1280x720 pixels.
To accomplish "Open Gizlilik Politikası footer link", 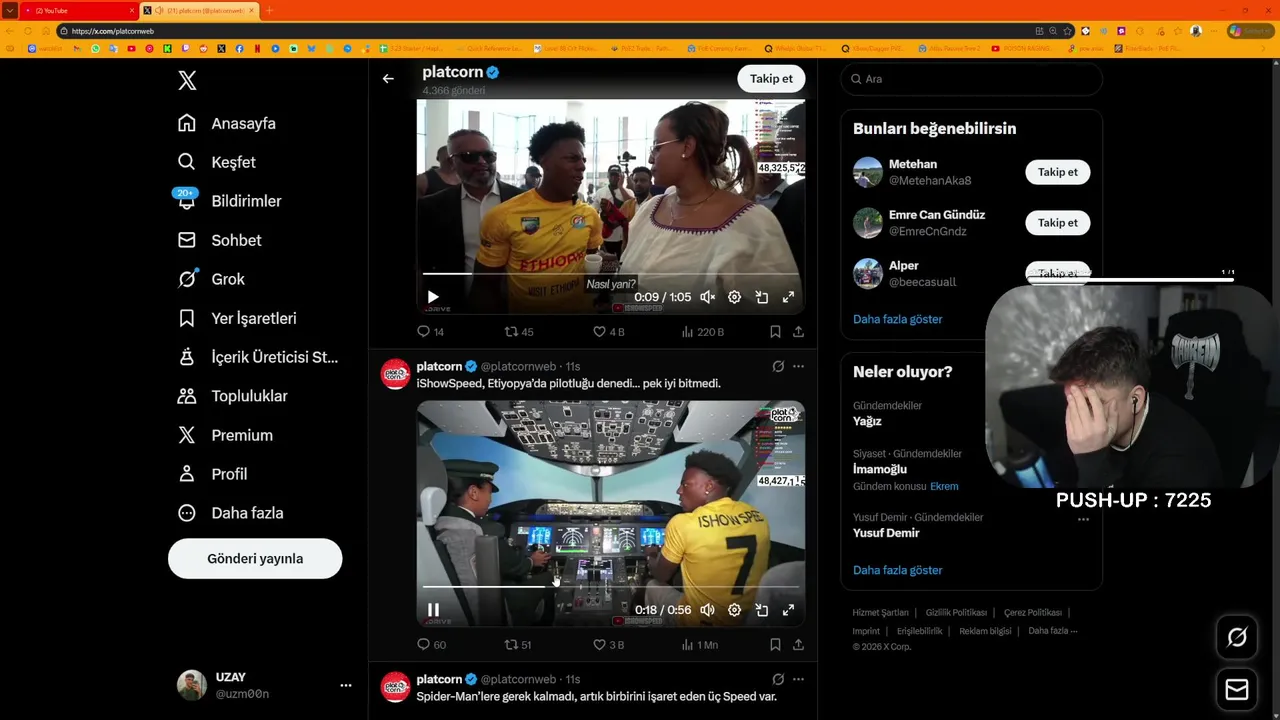I will [956, 612].
